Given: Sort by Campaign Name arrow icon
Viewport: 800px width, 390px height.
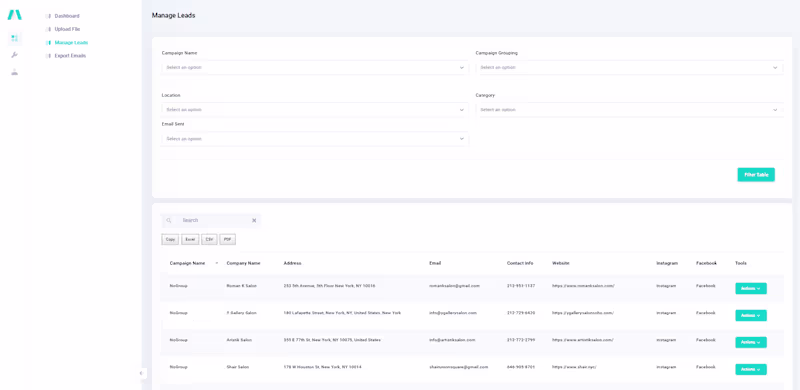Looking at the screenshot, I should pyautogui.click(x=217, y=263).
